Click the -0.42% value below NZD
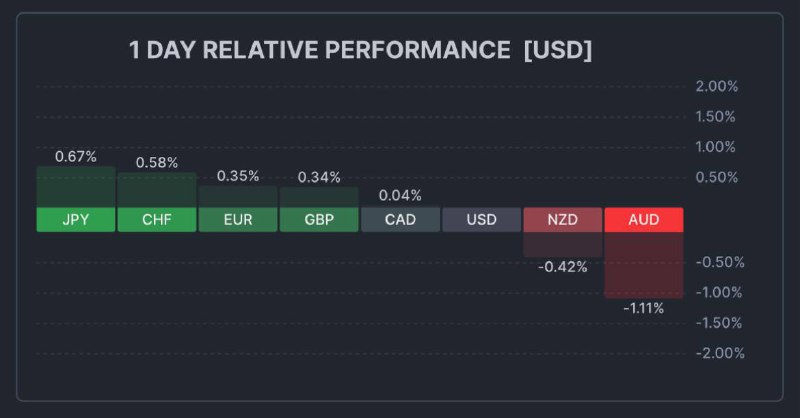The height and width of the screenshot is (418, 800). pyautogui.click(x=562, y=267)
